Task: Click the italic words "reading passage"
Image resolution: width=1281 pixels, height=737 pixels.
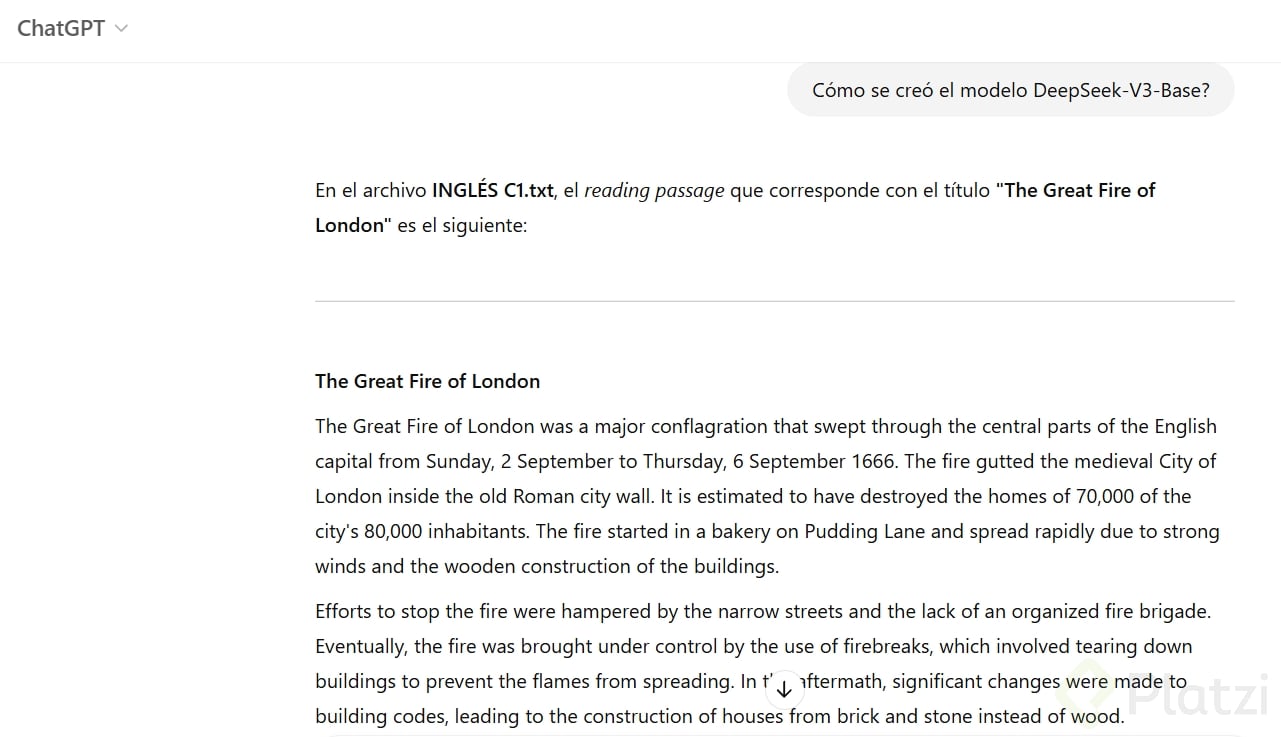Action: point(654,190)
